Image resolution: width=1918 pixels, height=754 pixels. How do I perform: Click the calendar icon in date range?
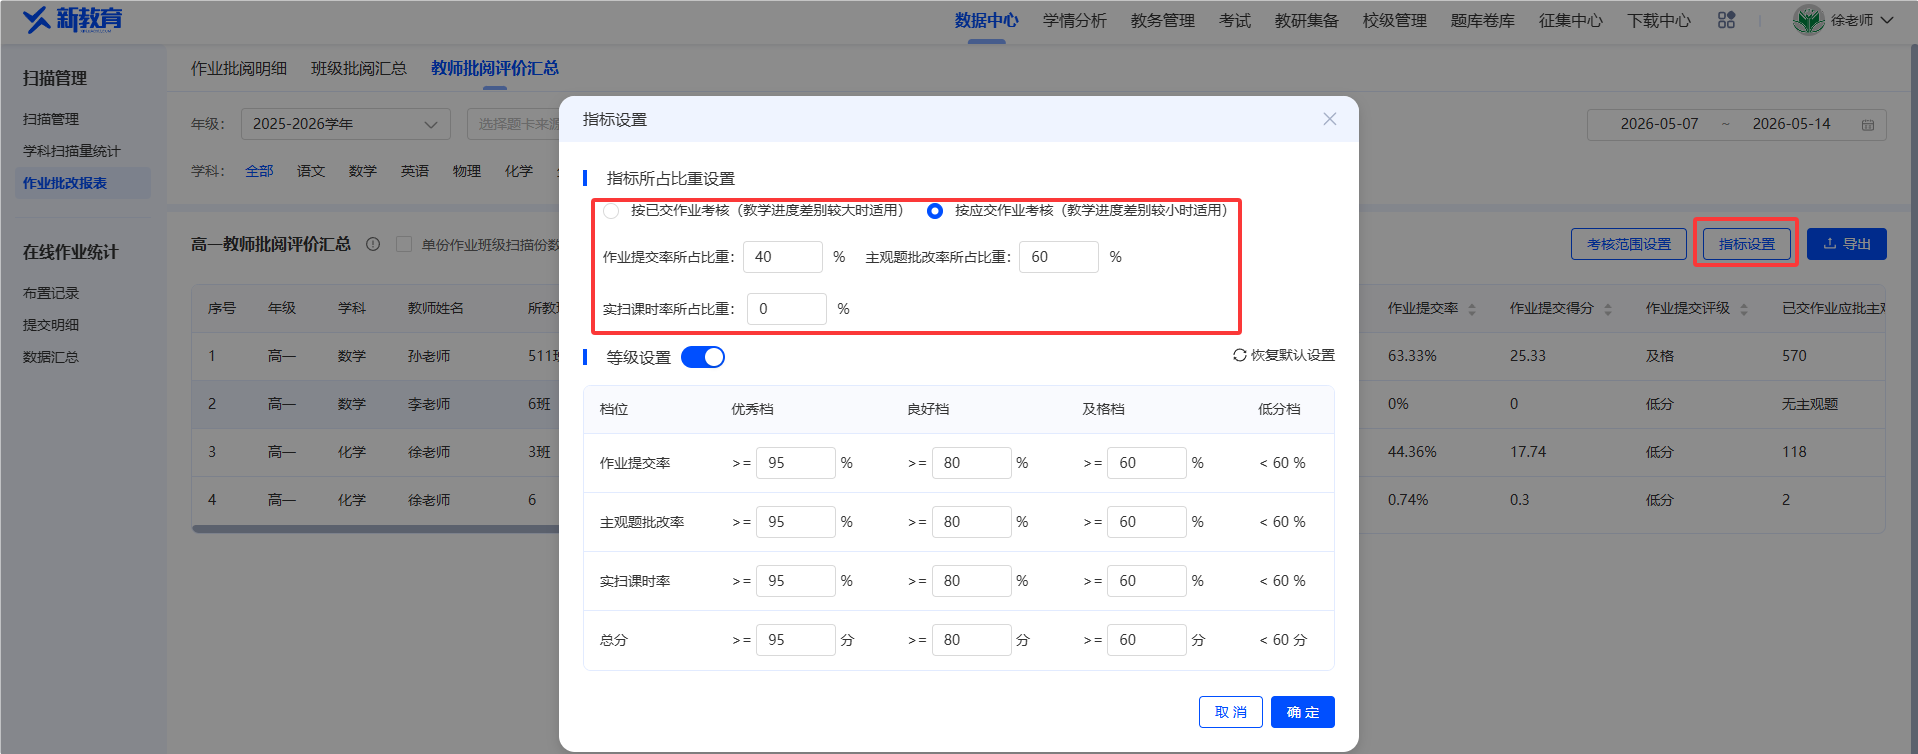click(1867, 125)
